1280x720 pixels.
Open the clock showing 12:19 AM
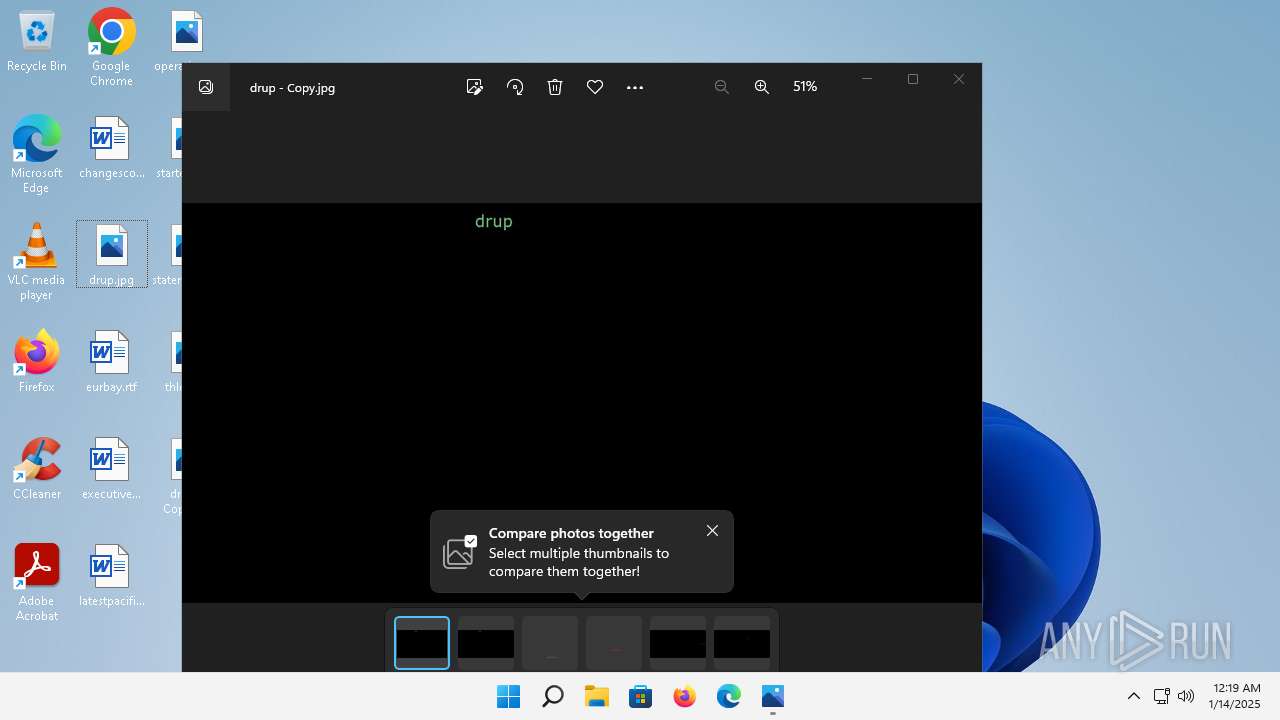(x=1235, y=696)
